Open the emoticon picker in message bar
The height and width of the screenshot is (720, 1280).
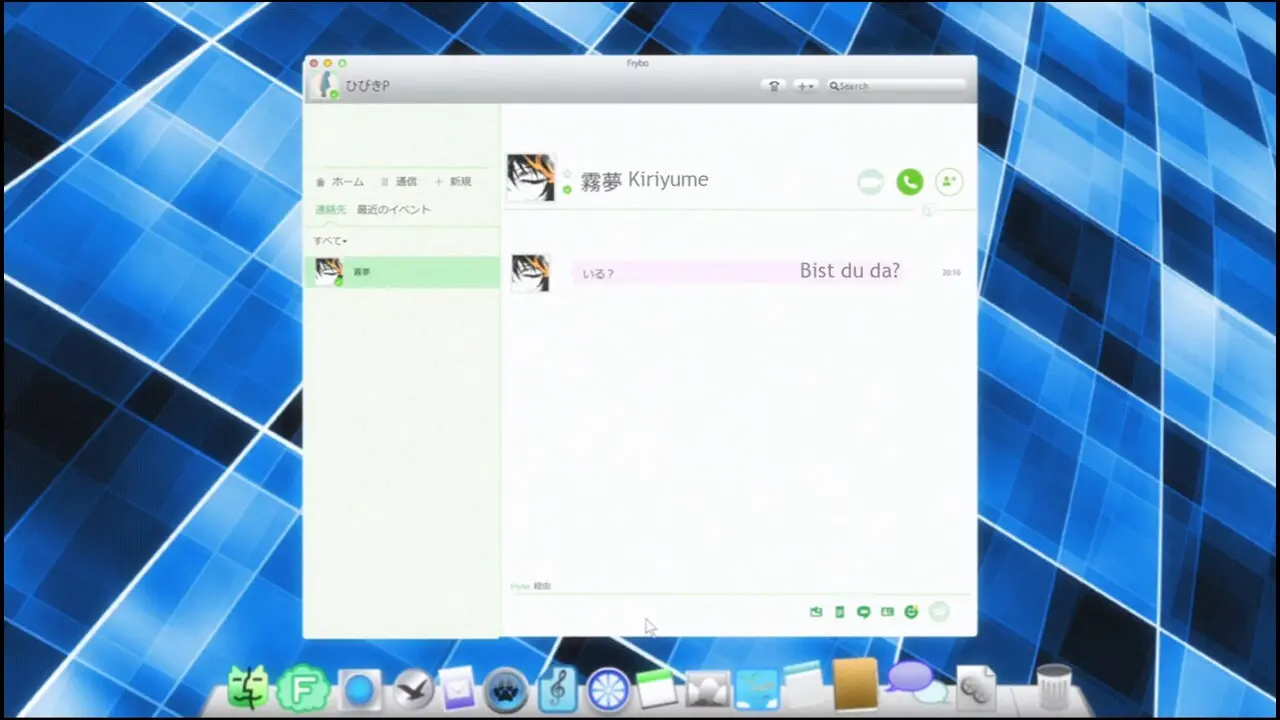click(911, 612)
